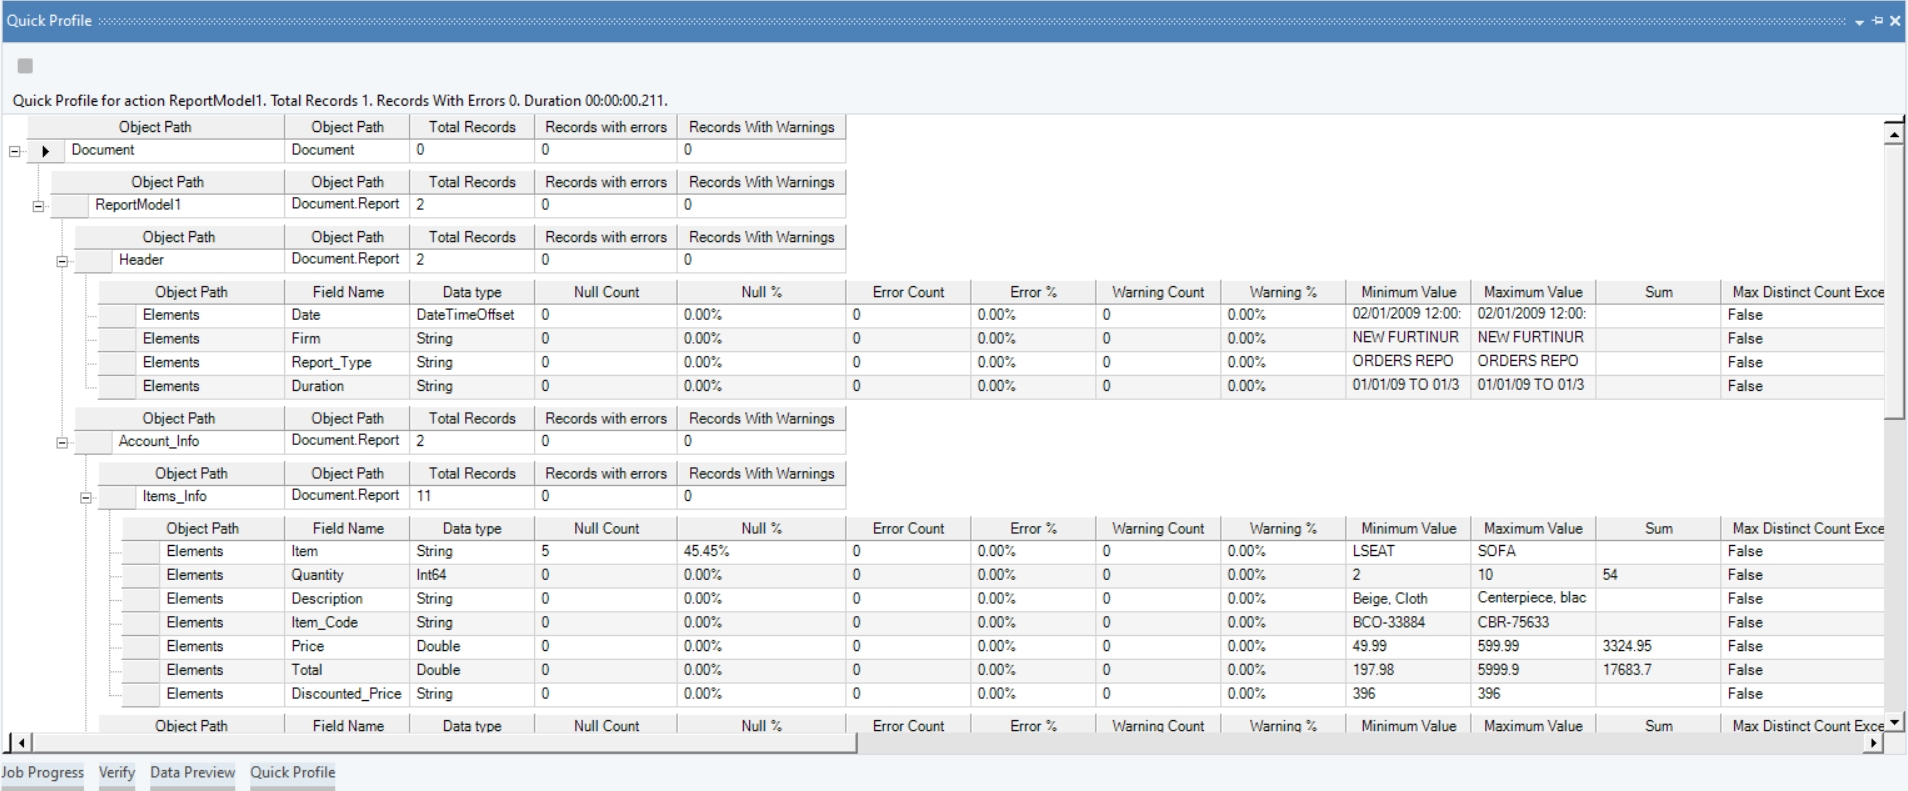The width and height of the screenshot is (1908, 791).
Task: Collapse the ReportModel1 node
Action: [x=38, y=207]
